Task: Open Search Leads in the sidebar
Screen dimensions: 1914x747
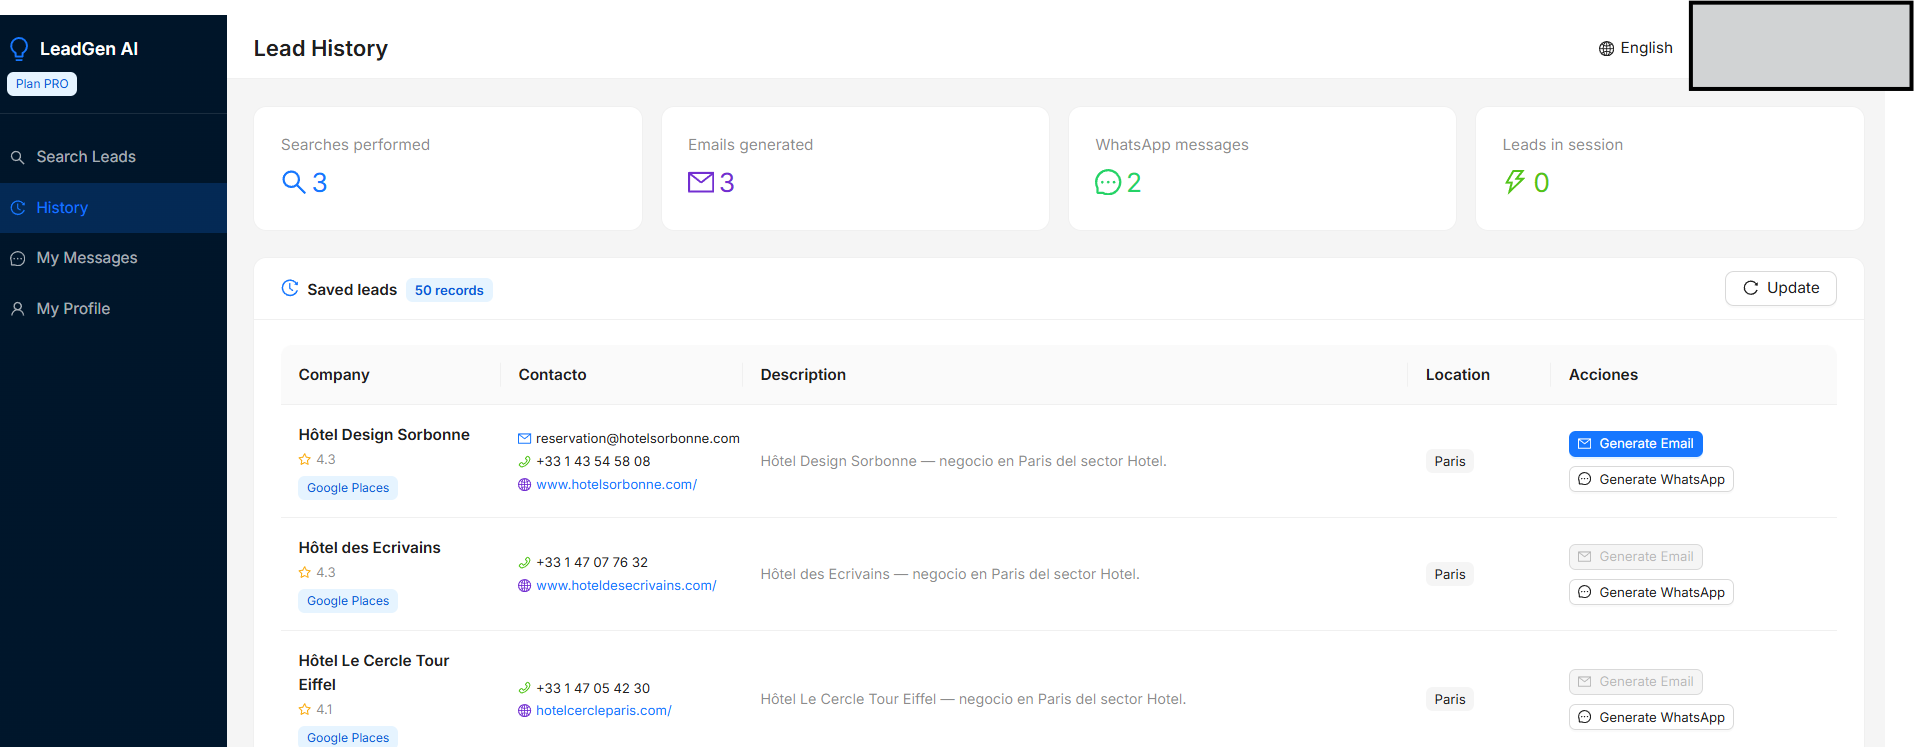Action: [113, 157]
